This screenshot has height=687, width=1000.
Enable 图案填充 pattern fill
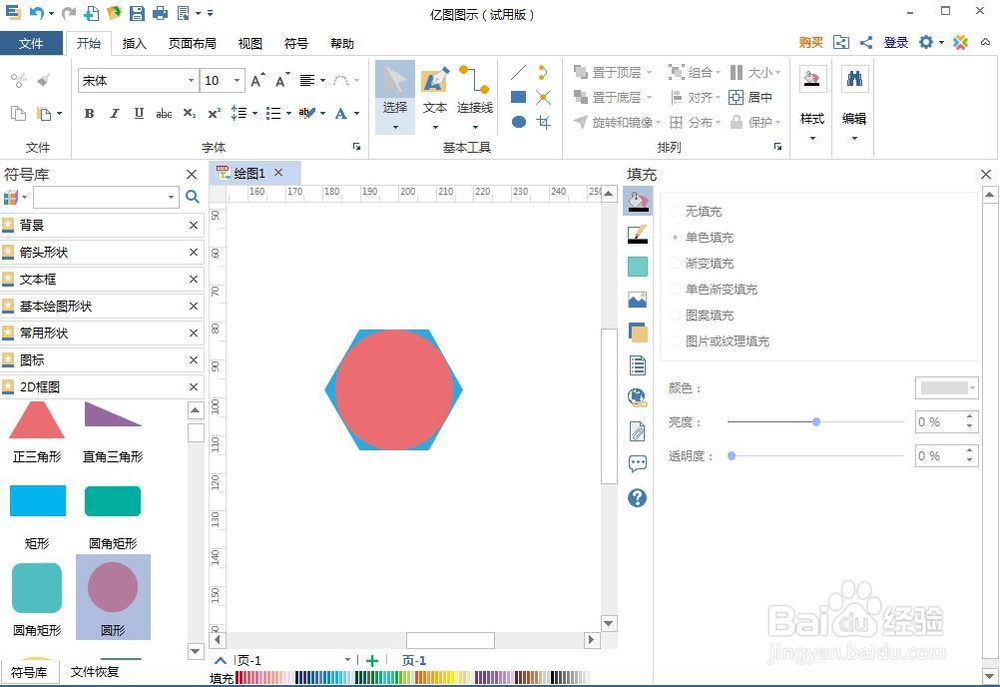coord(677,315)
